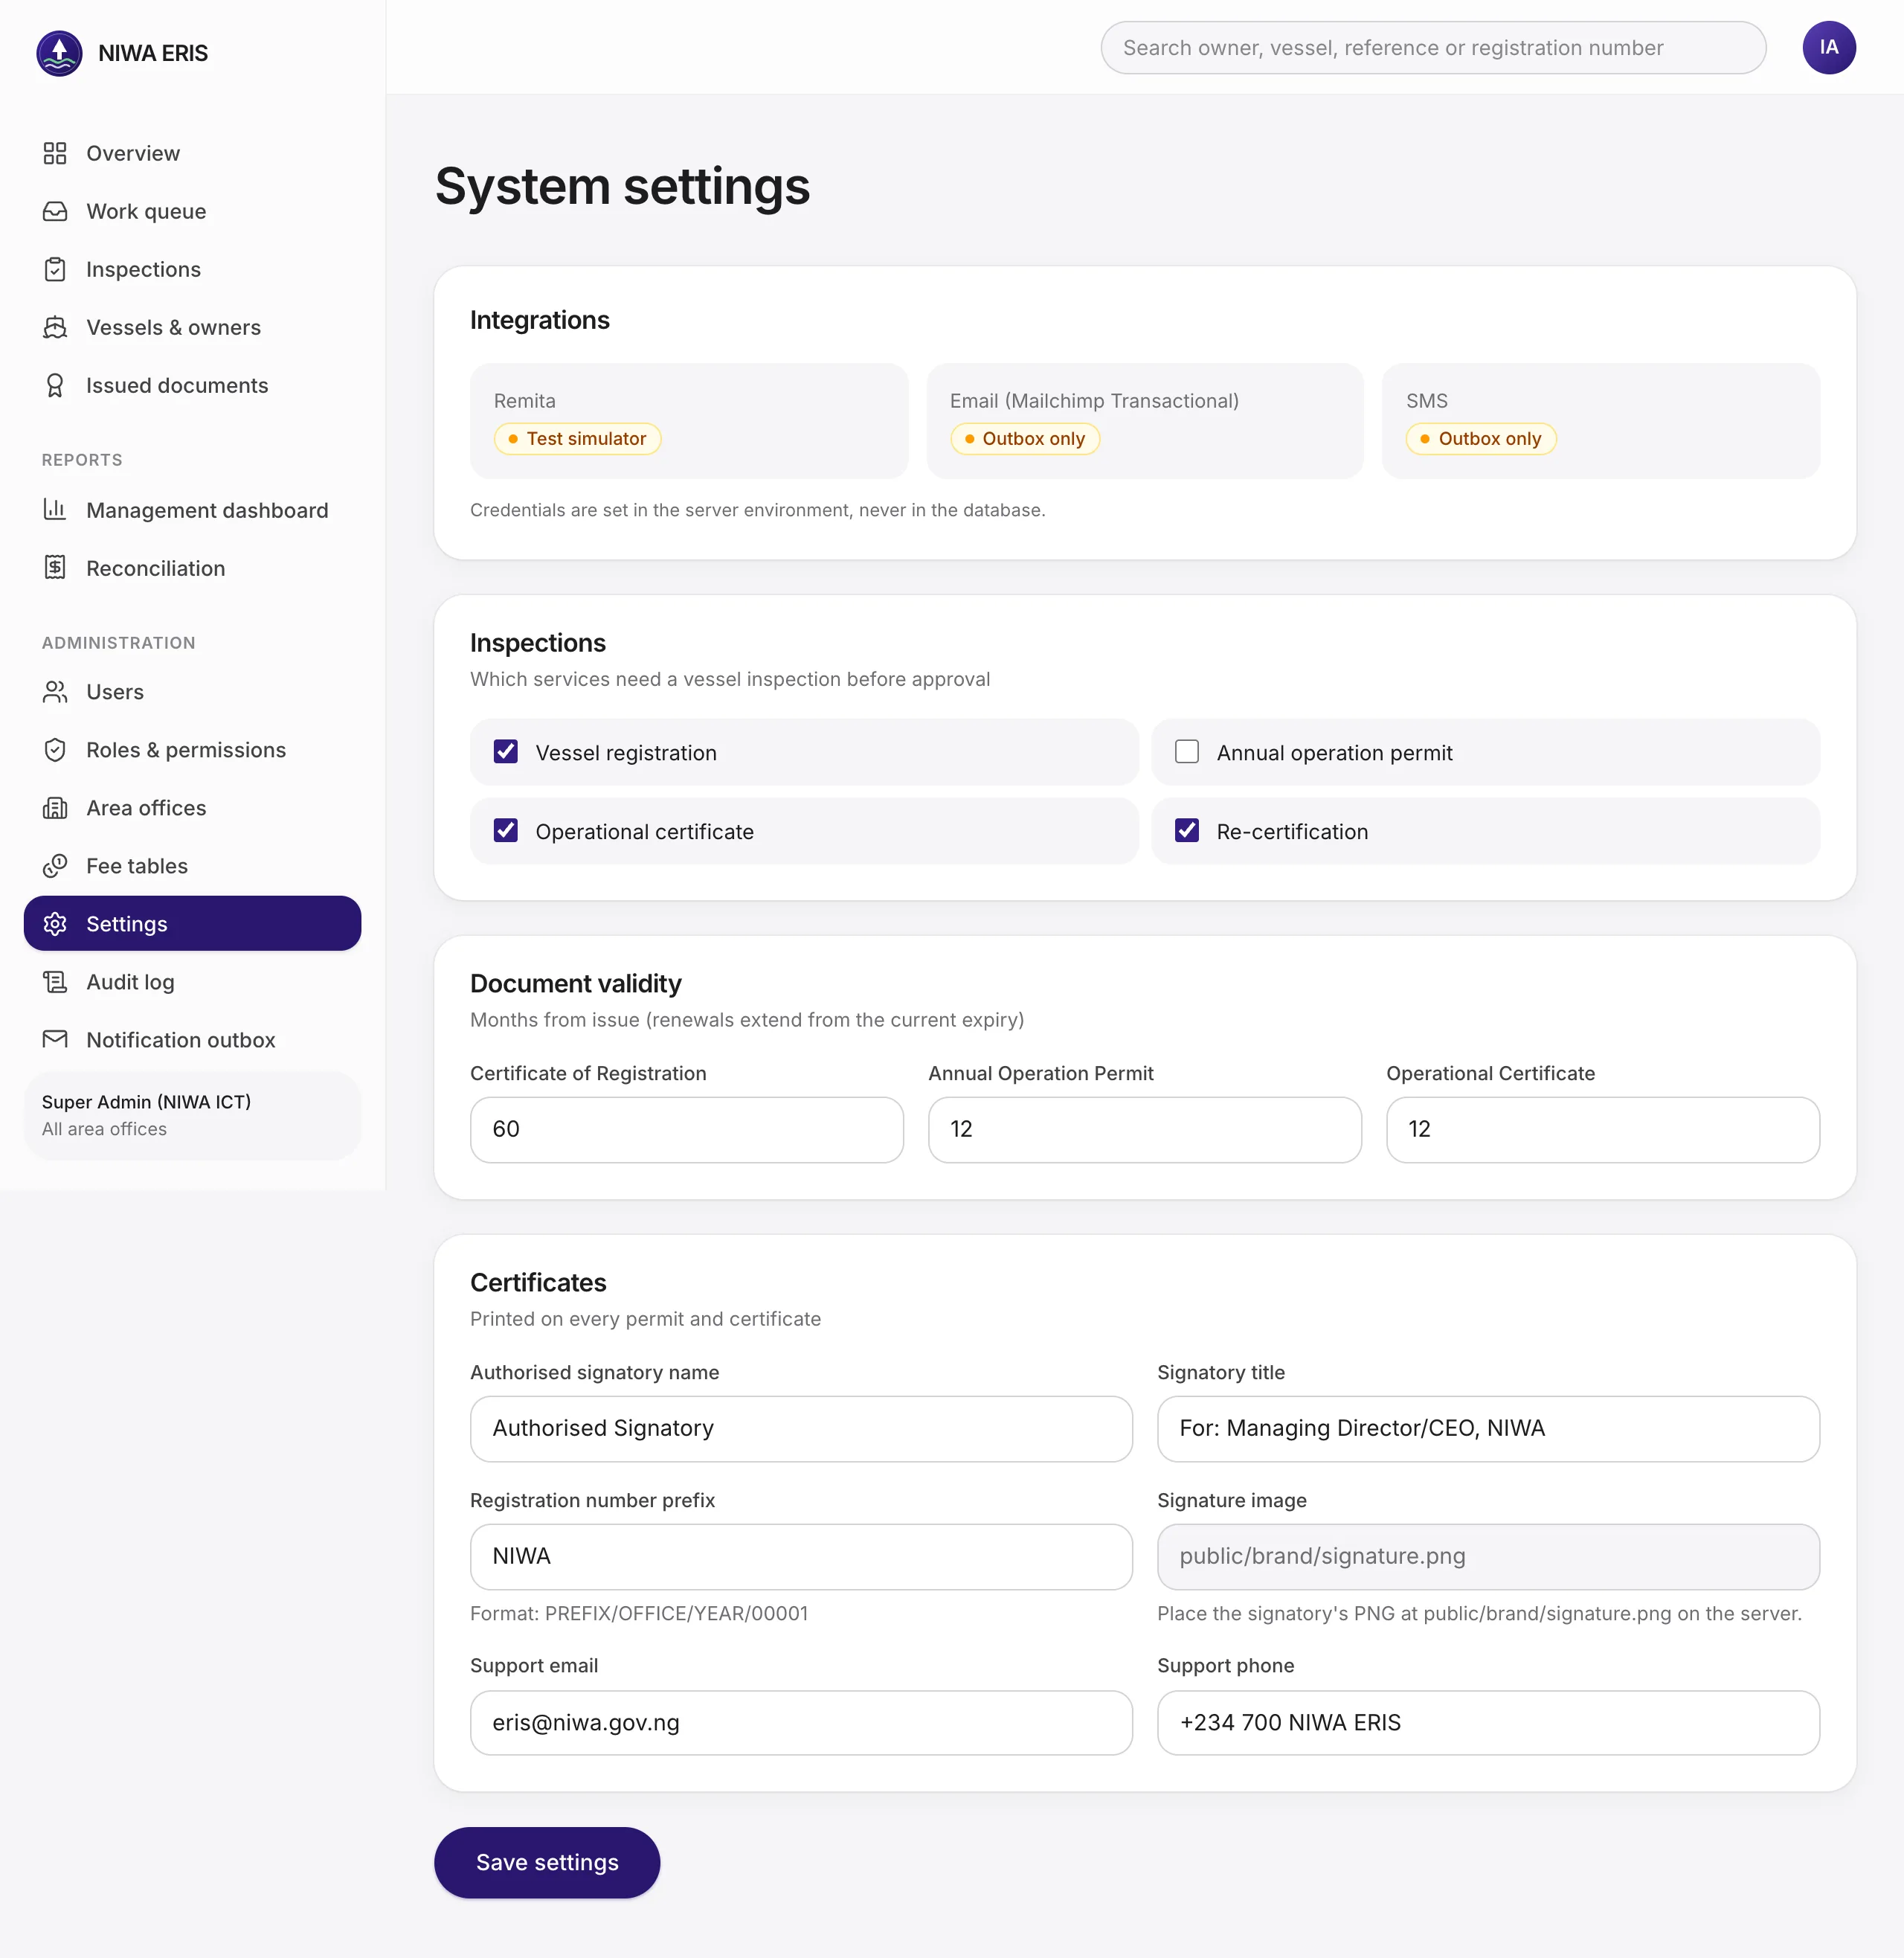
Task: Click the Annual Operation Permit months field
Action: (1145, 1130)
